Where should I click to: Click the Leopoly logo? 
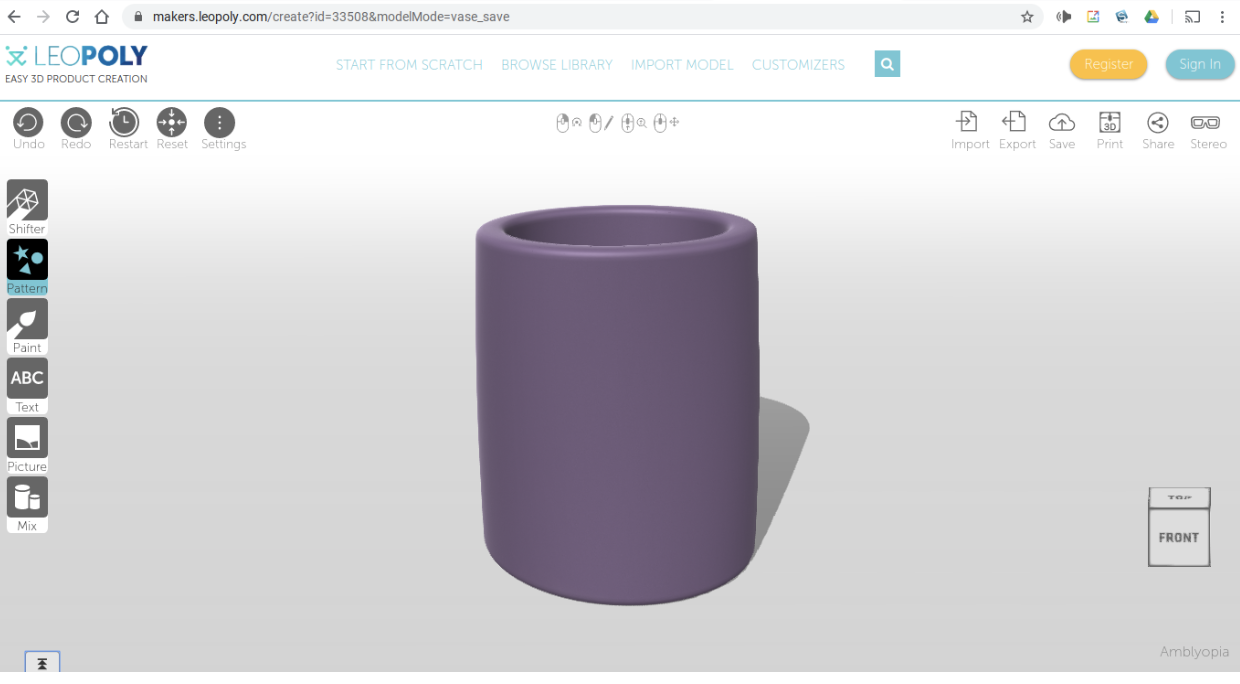pos(76,63)
